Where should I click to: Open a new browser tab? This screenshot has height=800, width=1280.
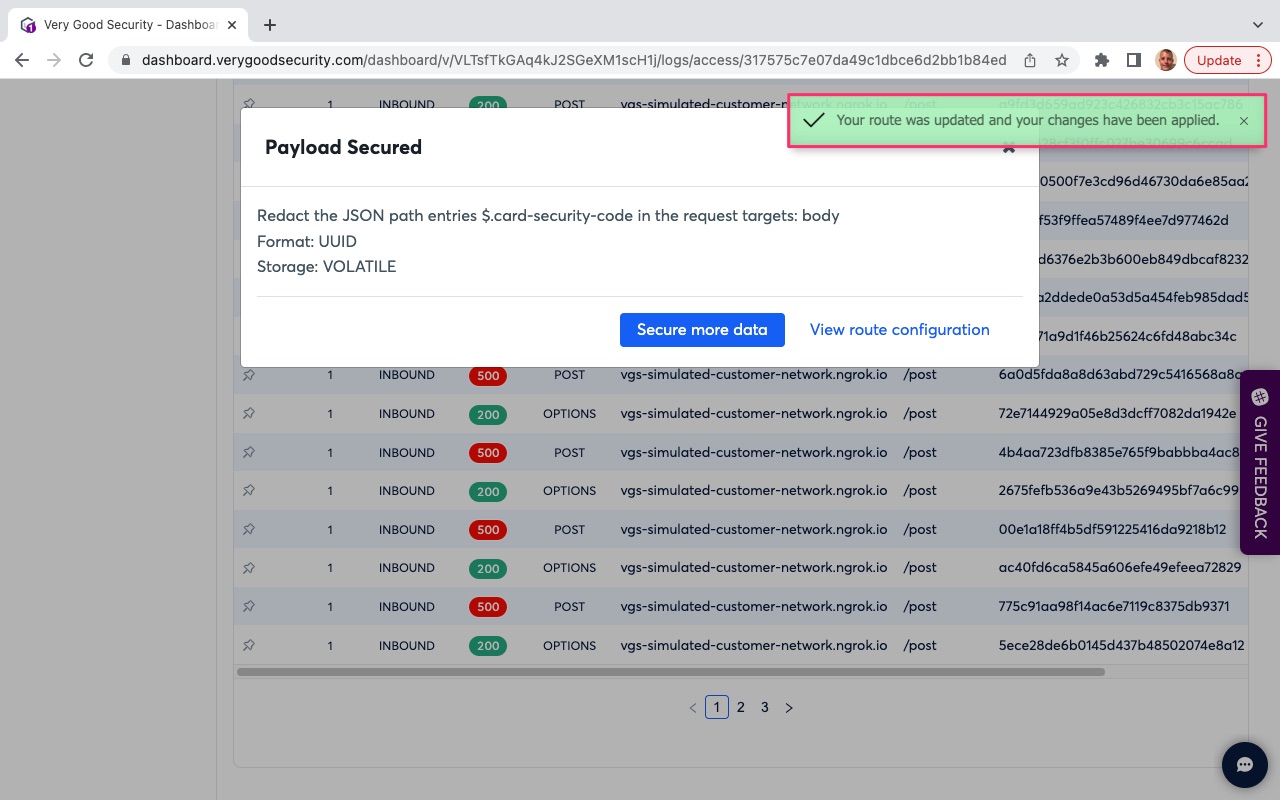click(x=270, y=25)
